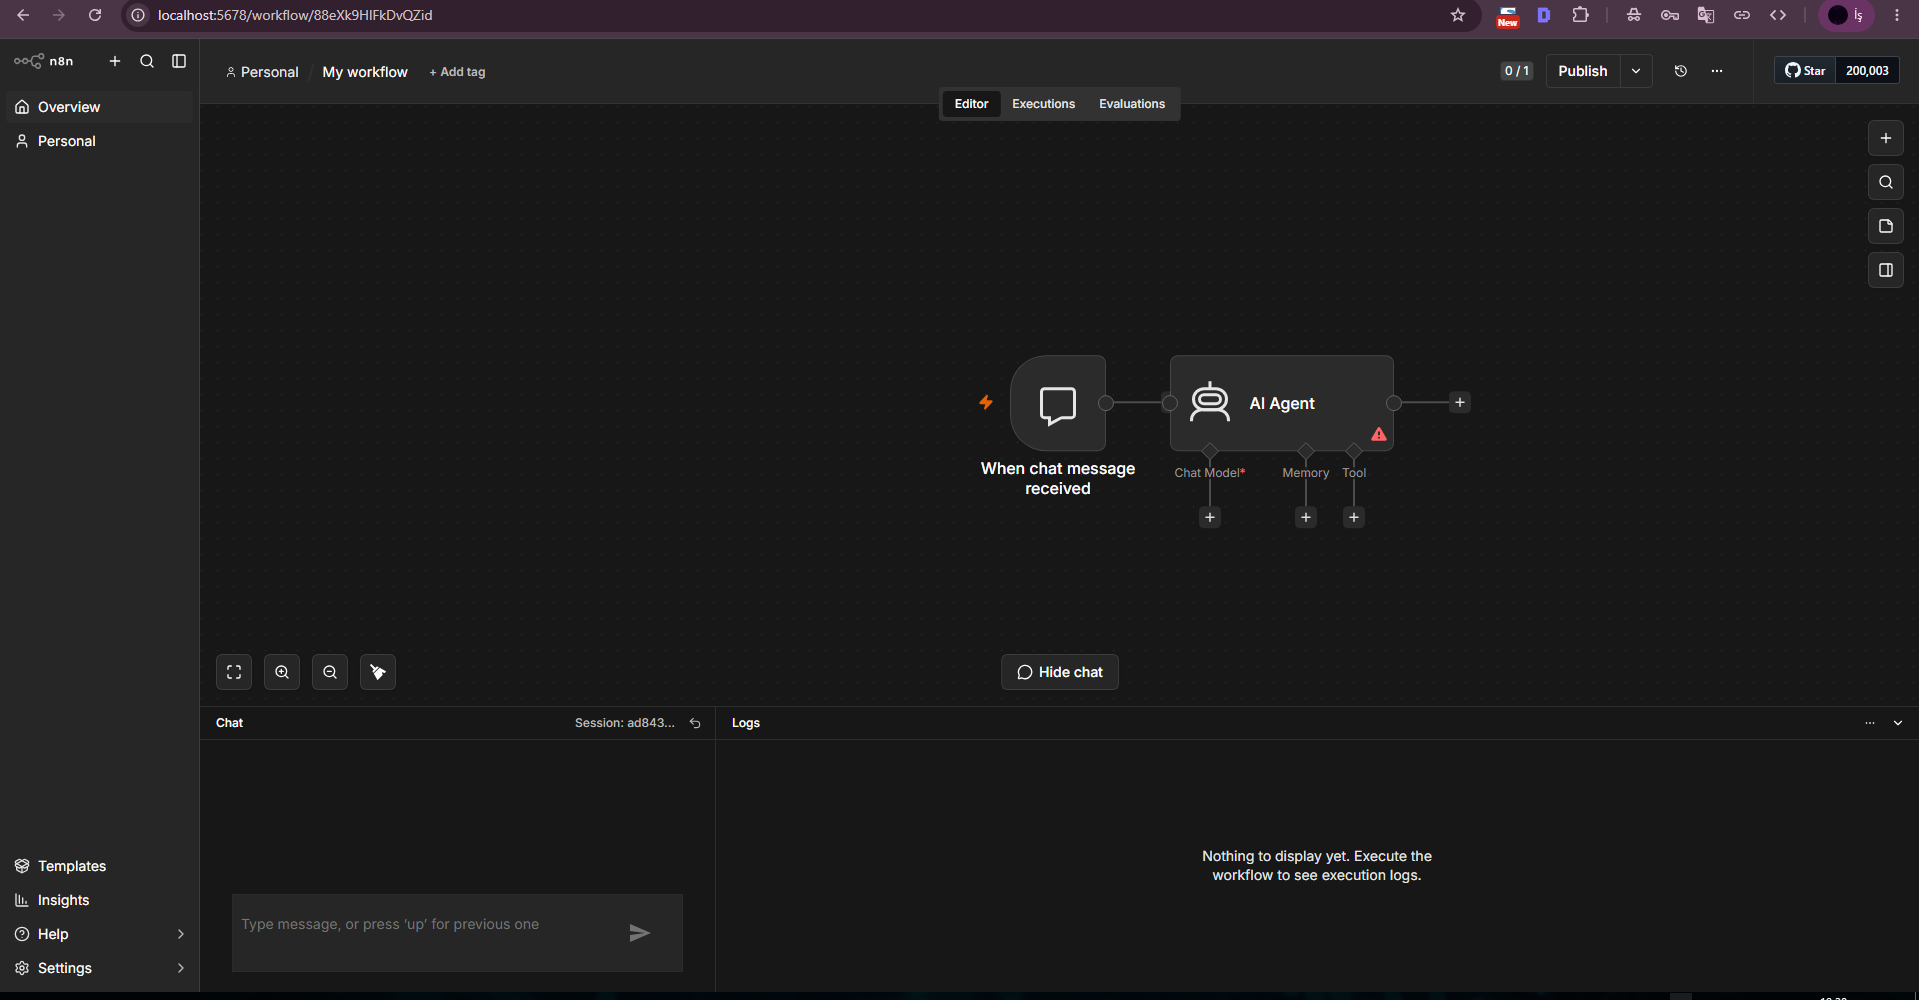Click the zoom in icon

[282, 672]
